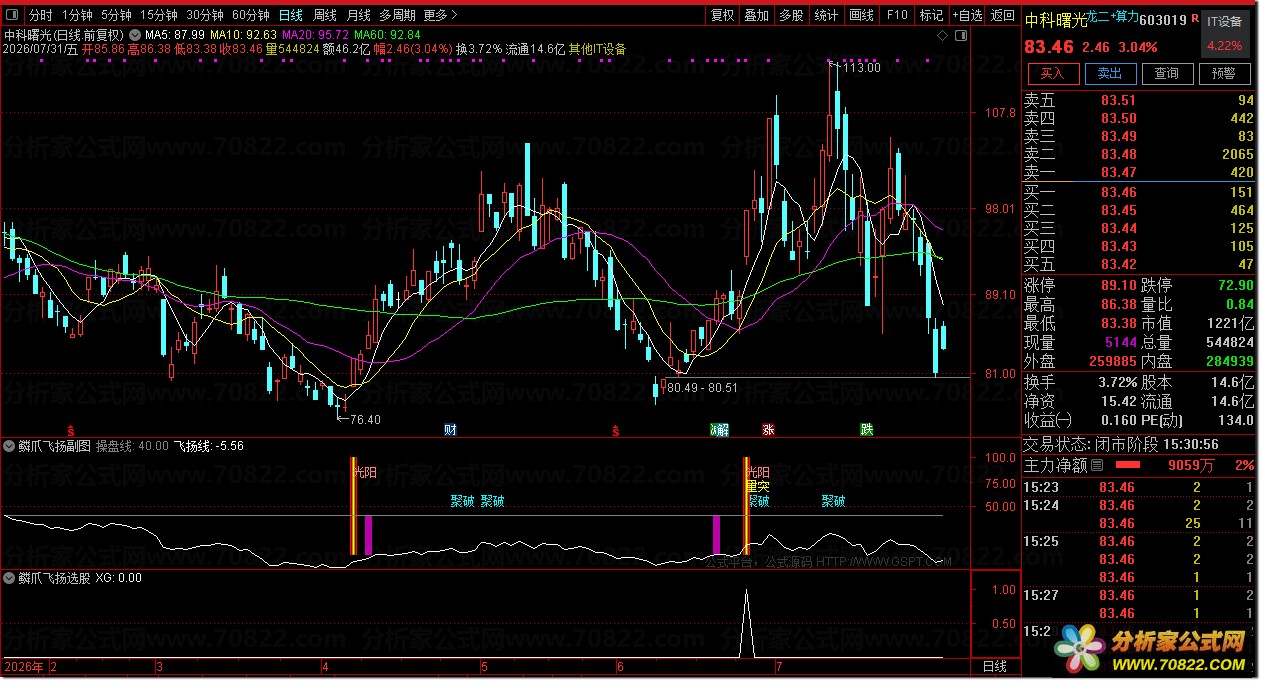Open the 统计 statistics tool
1262x681 pixels.
(826, 15)
